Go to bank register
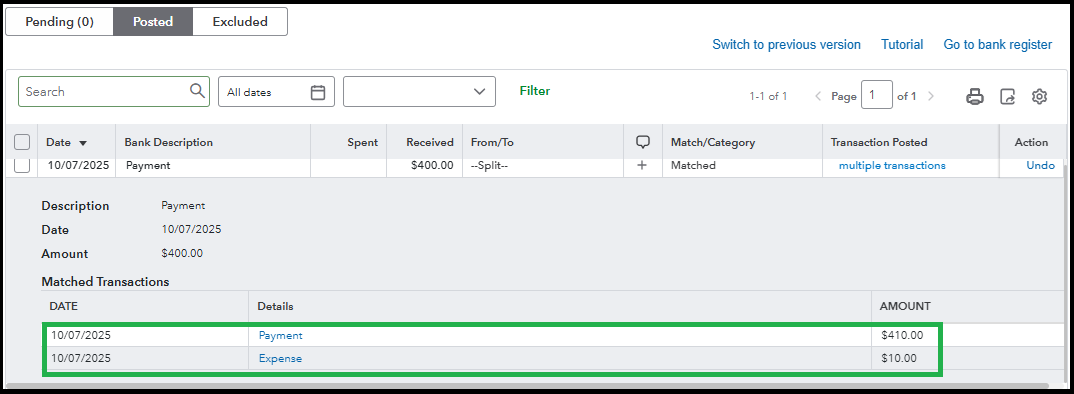This screenshot has height=394, width=1074. pos(997,45)
